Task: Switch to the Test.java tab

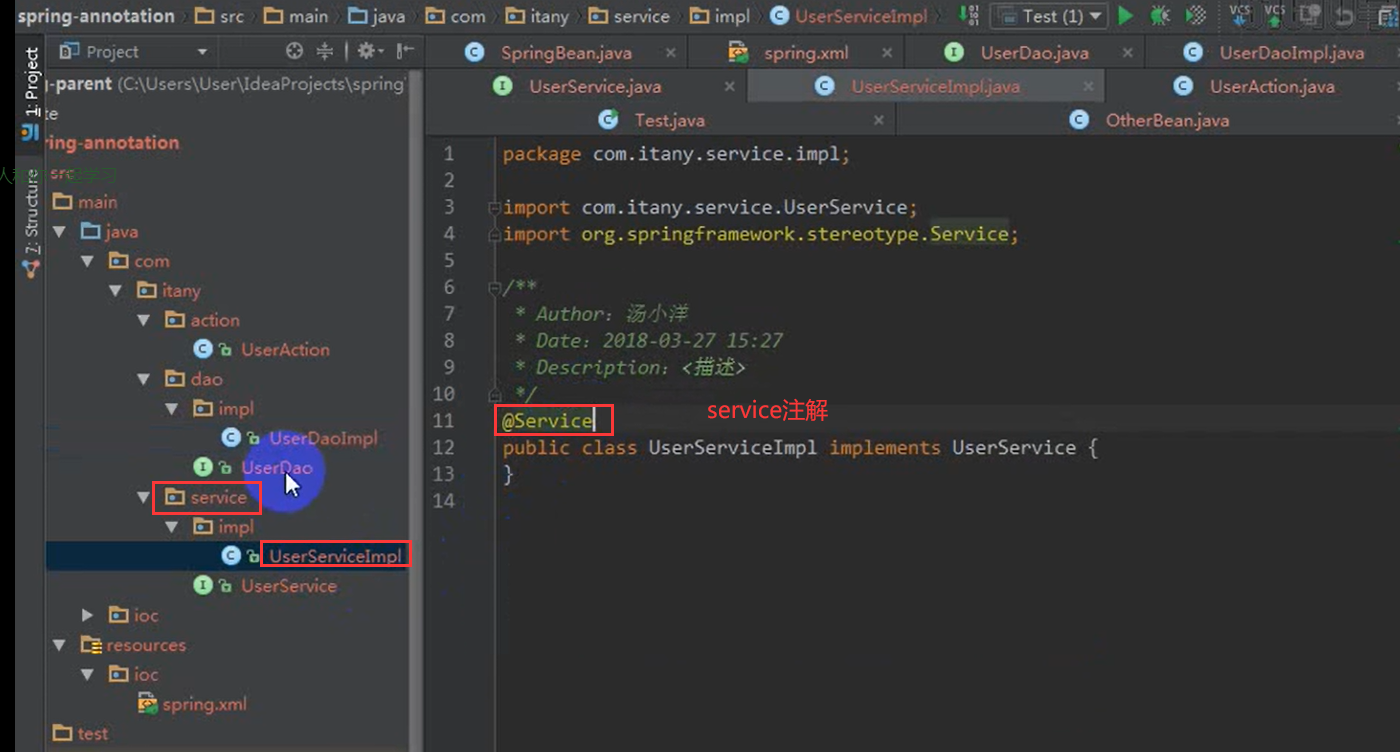Action: tap(669, 120)
